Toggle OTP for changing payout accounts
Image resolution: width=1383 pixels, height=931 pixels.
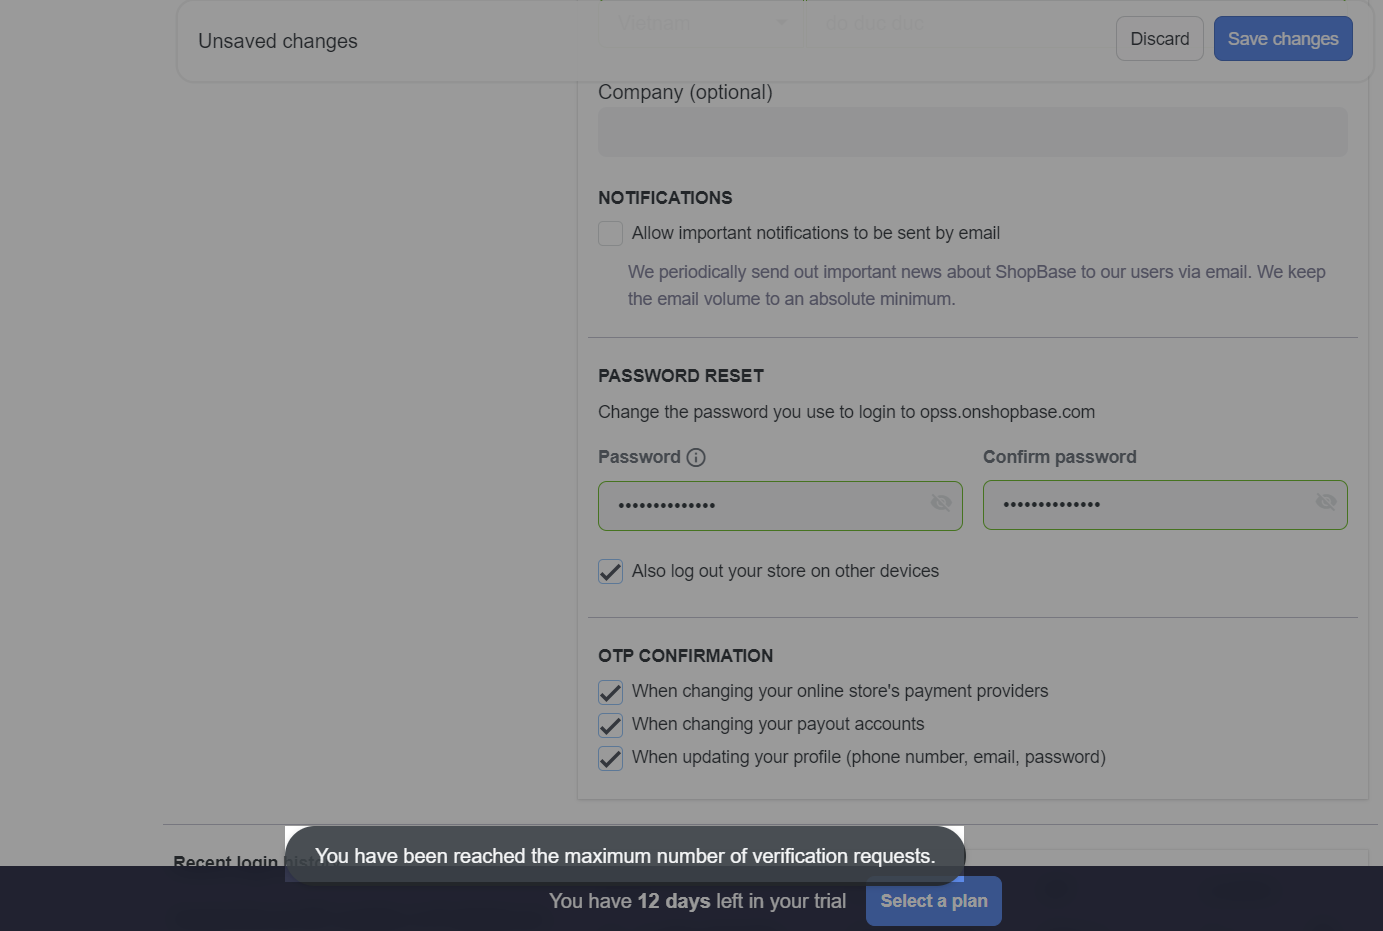(610, 725)
